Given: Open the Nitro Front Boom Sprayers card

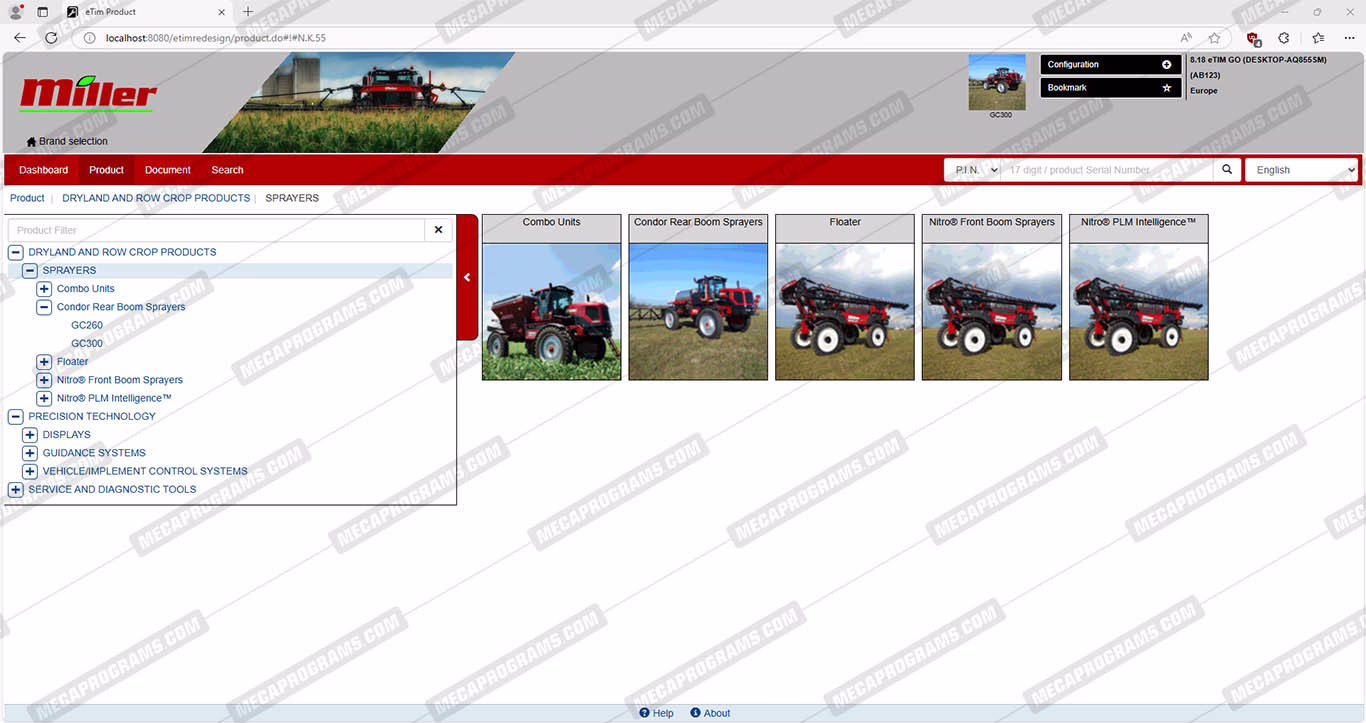Looking at the screenshot, I should pos(992,297).
